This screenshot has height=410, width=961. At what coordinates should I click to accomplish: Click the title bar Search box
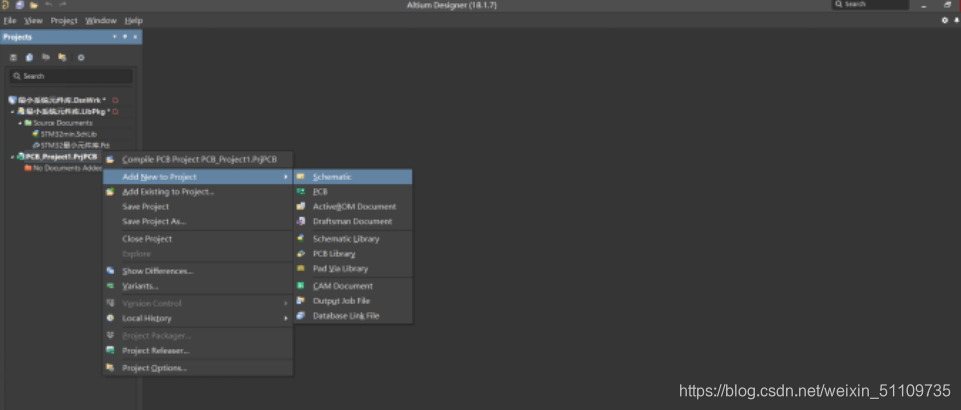click(870, 4)
